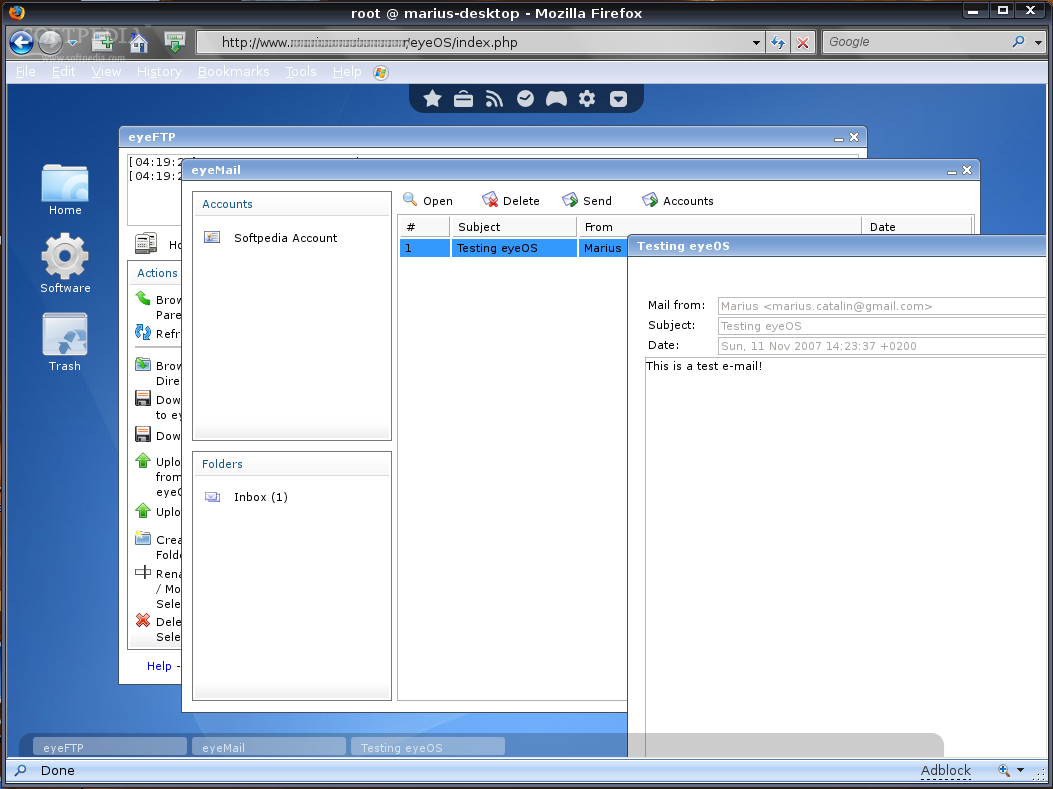Click the clock icon in eyeOS dock

(525, 99)
